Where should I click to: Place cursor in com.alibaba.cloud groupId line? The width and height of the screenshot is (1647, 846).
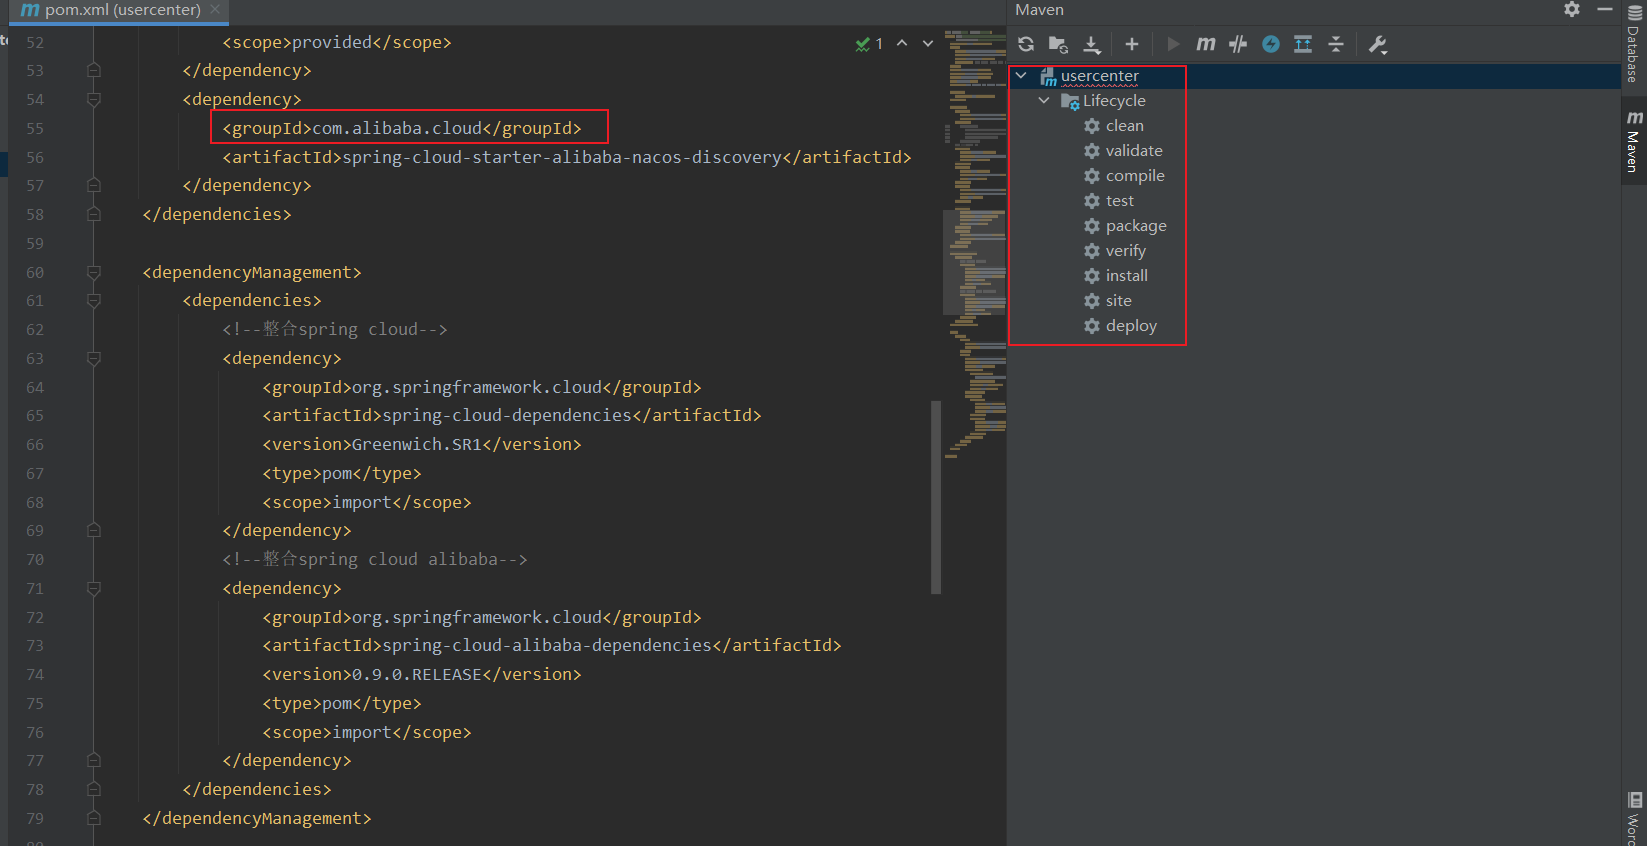coord(402,128)
